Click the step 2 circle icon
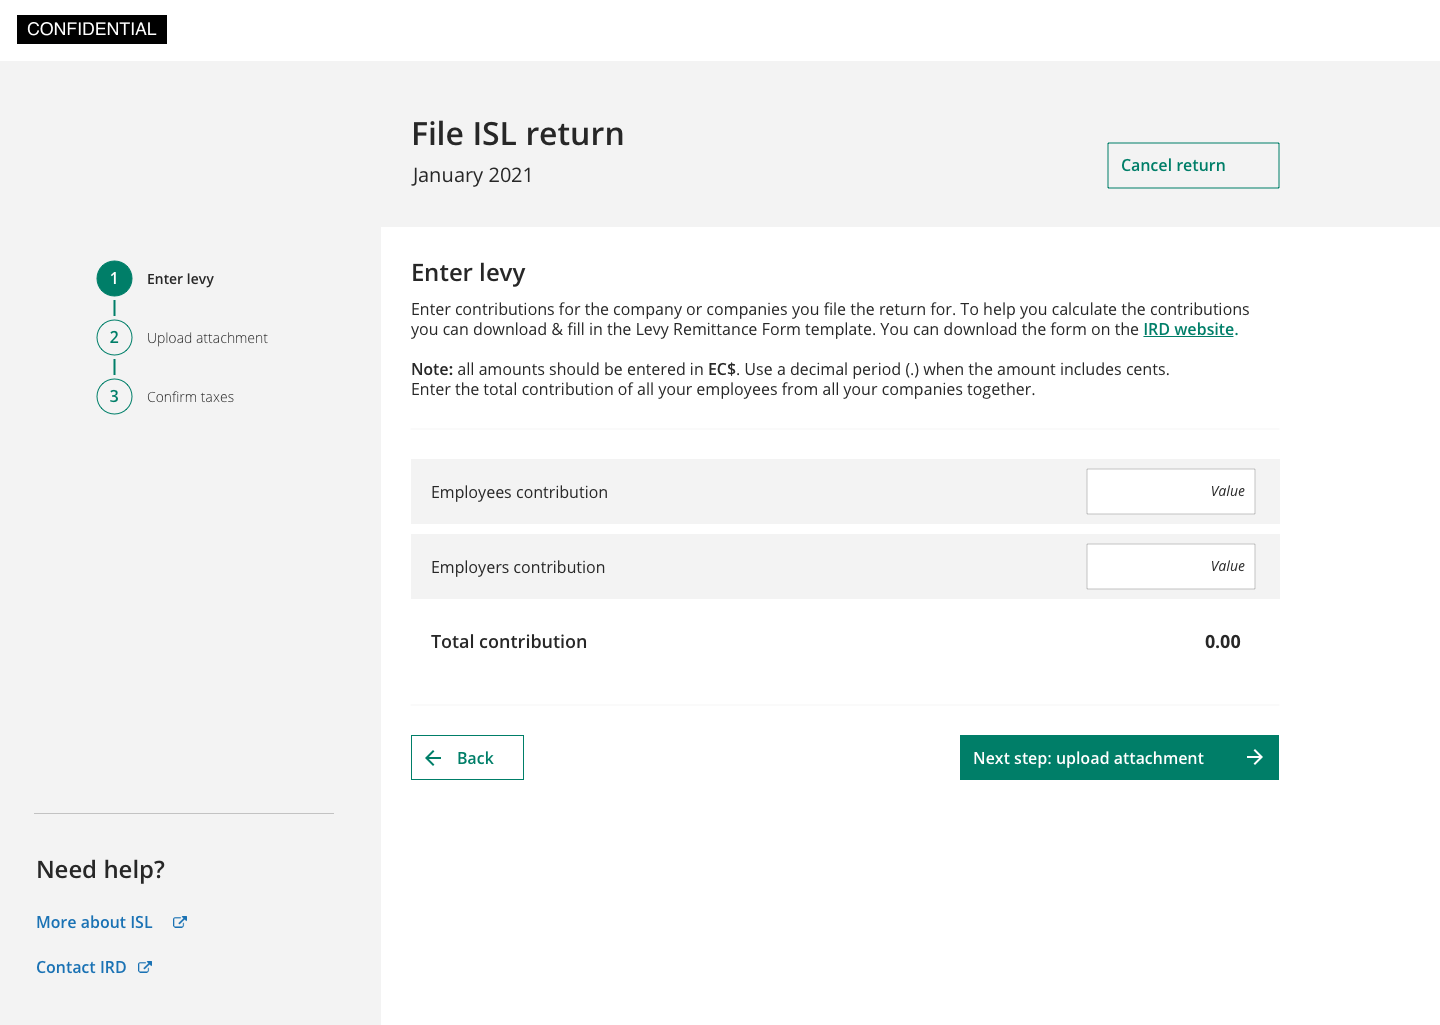The width and height of the screenshot is (1440, 1025). coord(114,338)
